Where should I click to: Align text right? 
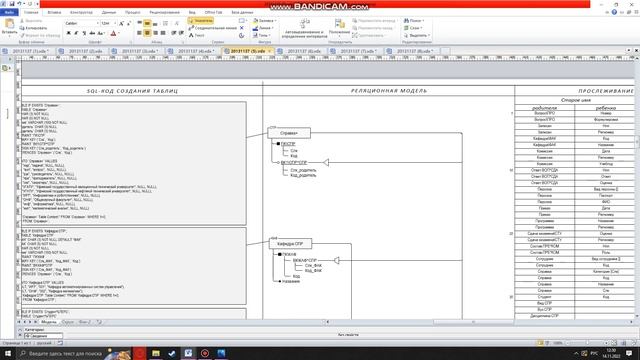pos(155,33)
